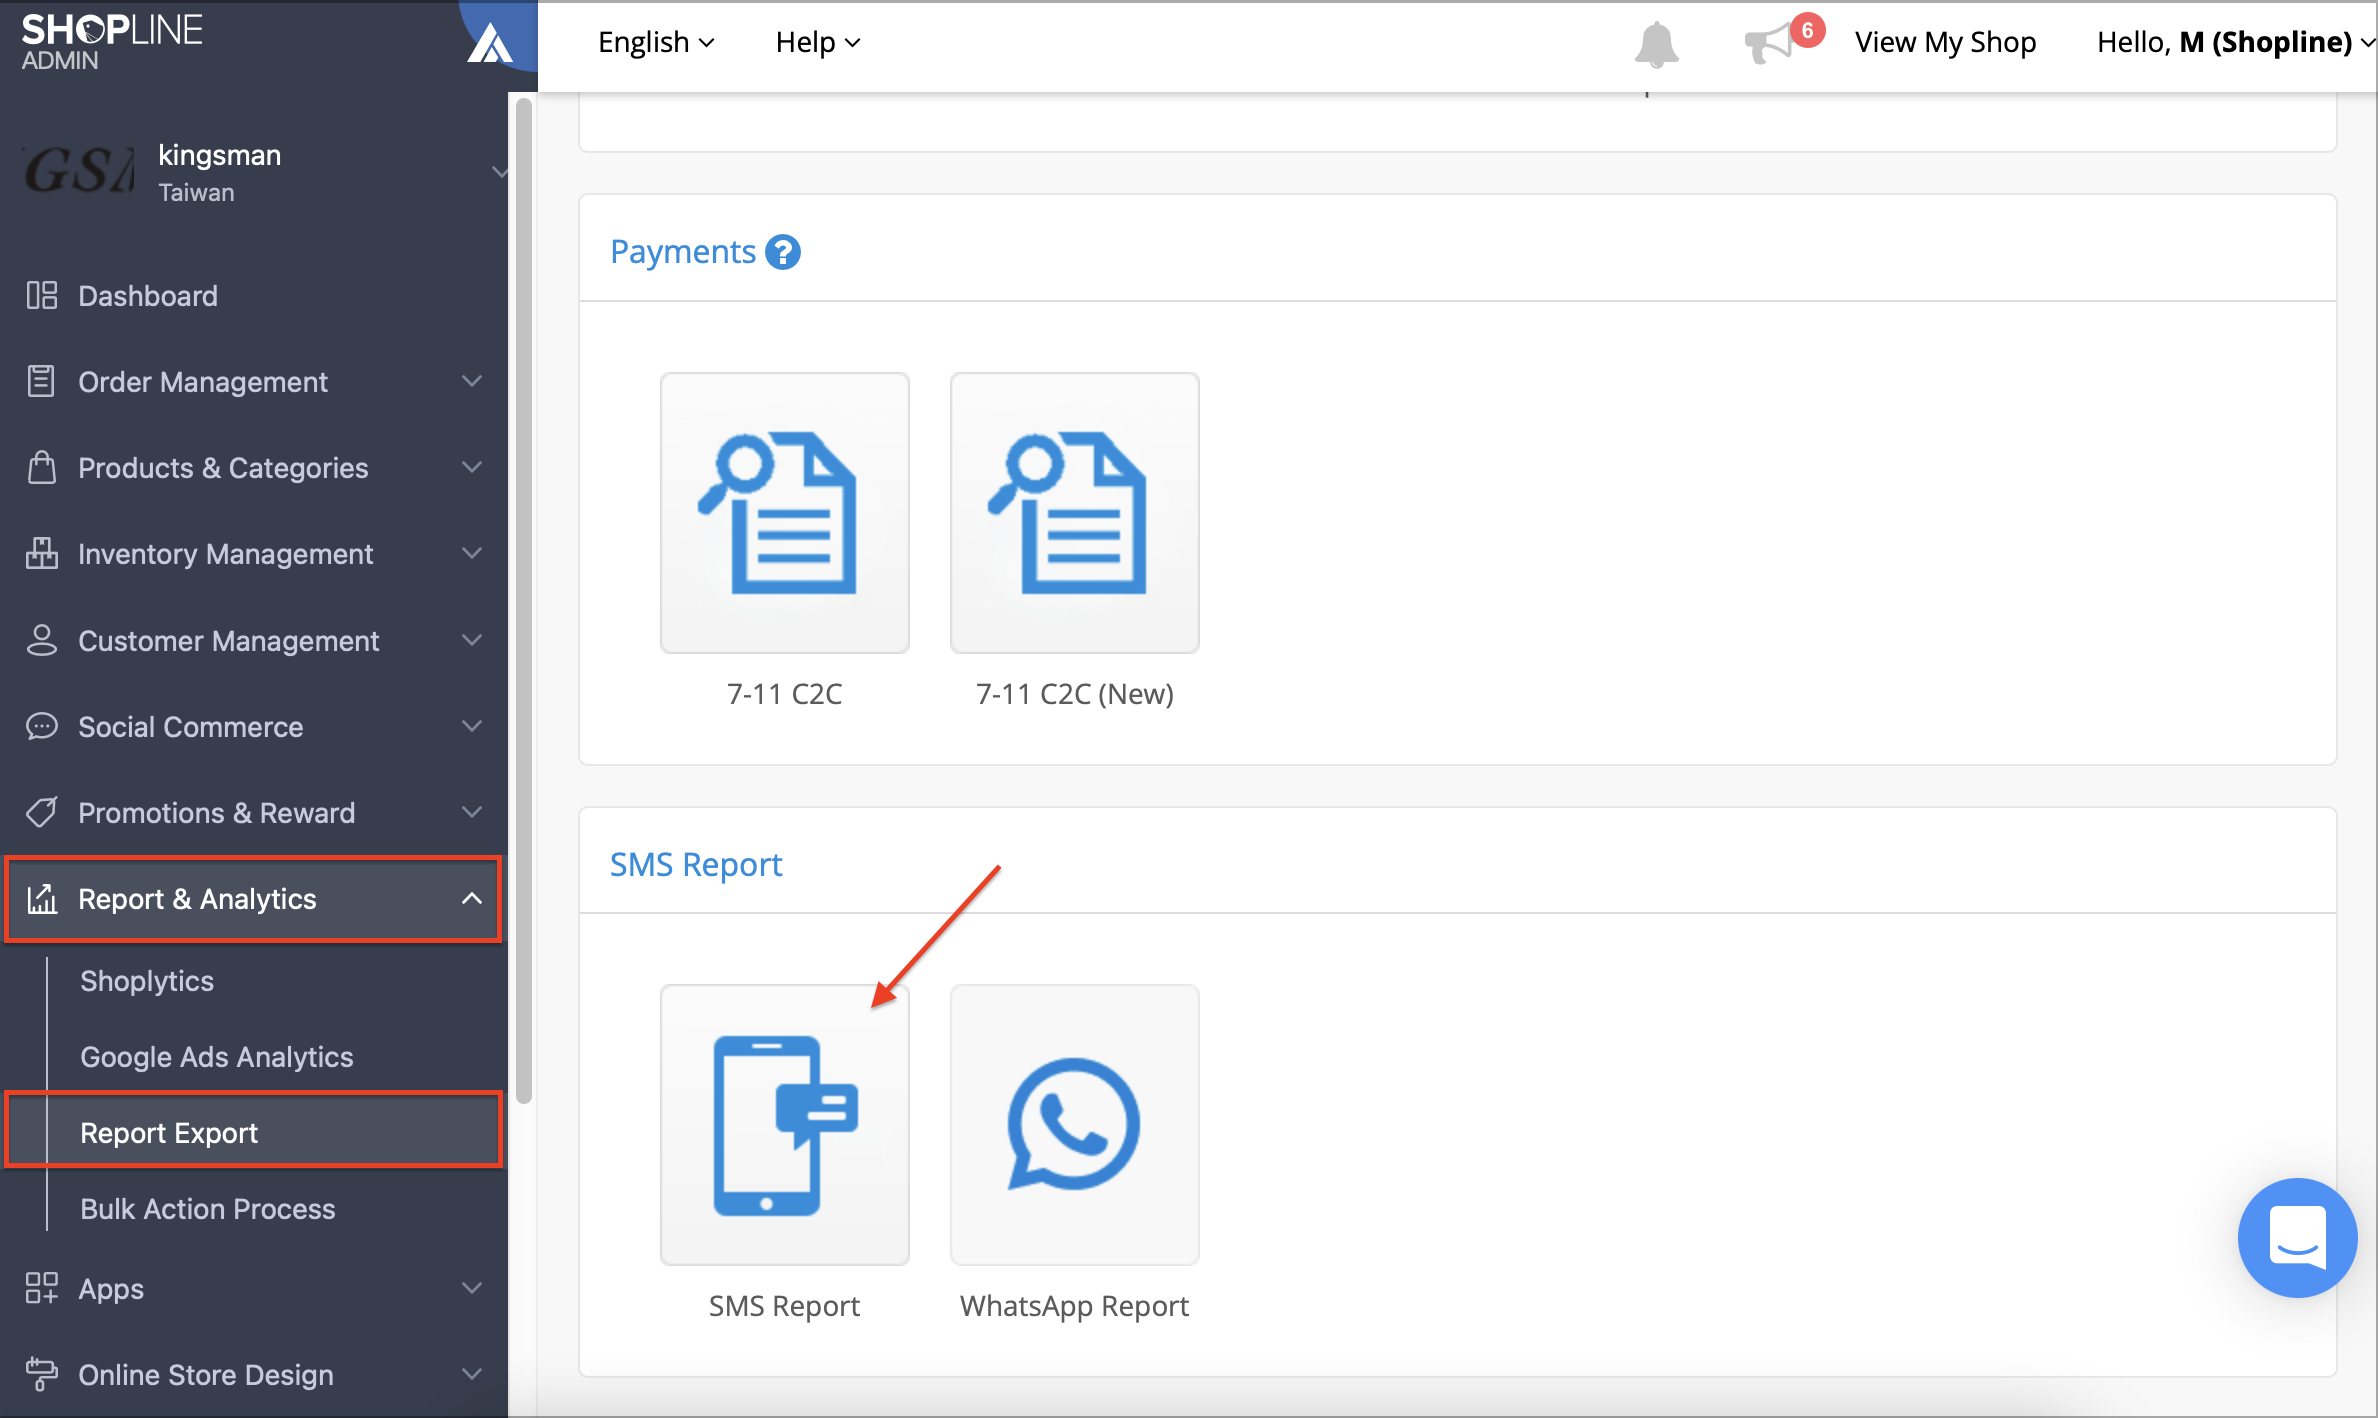Click the Payments help question mark icon
2378x1418 pixels.
[783, 252]
